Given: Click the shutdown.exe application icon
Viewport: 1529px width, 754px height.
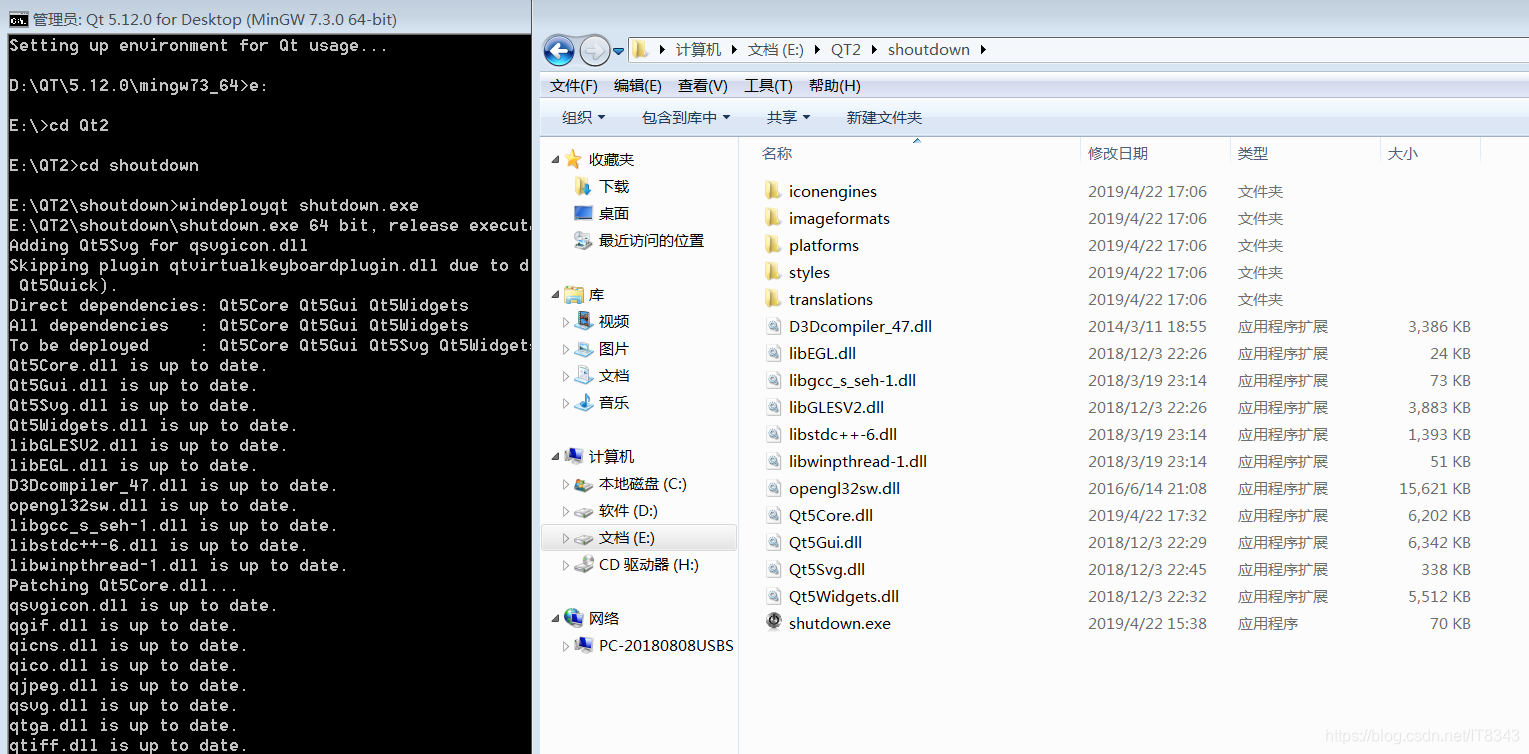Looking at the screenshot, I should (773, 622).
